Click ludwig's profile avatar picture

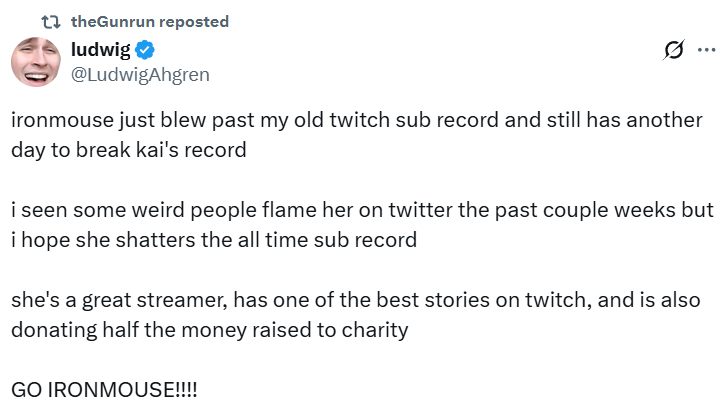pos(38,60)
